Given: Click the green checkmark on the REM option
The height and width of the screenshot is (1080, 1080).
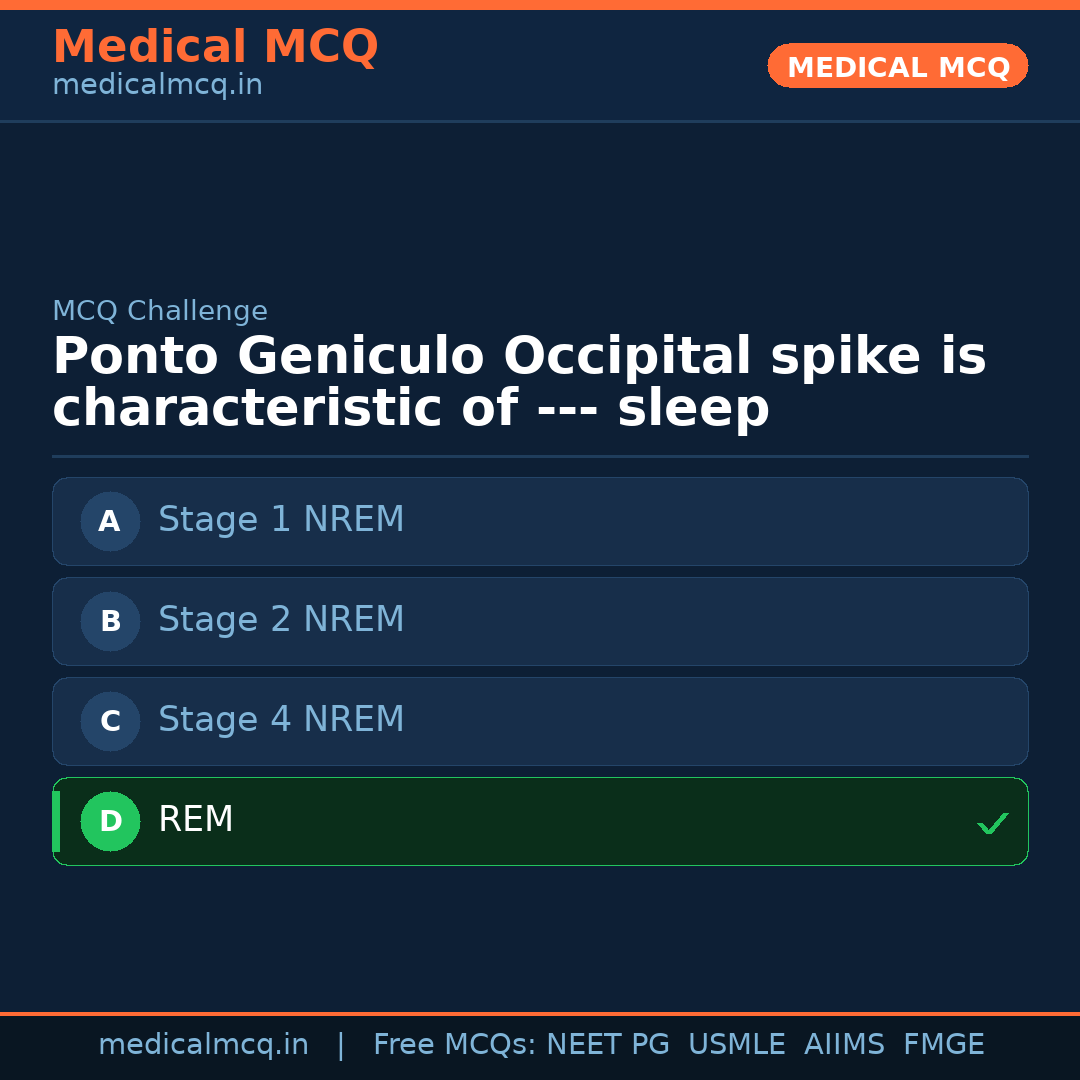Looking at the screenshot, I should tap(992, 824).
